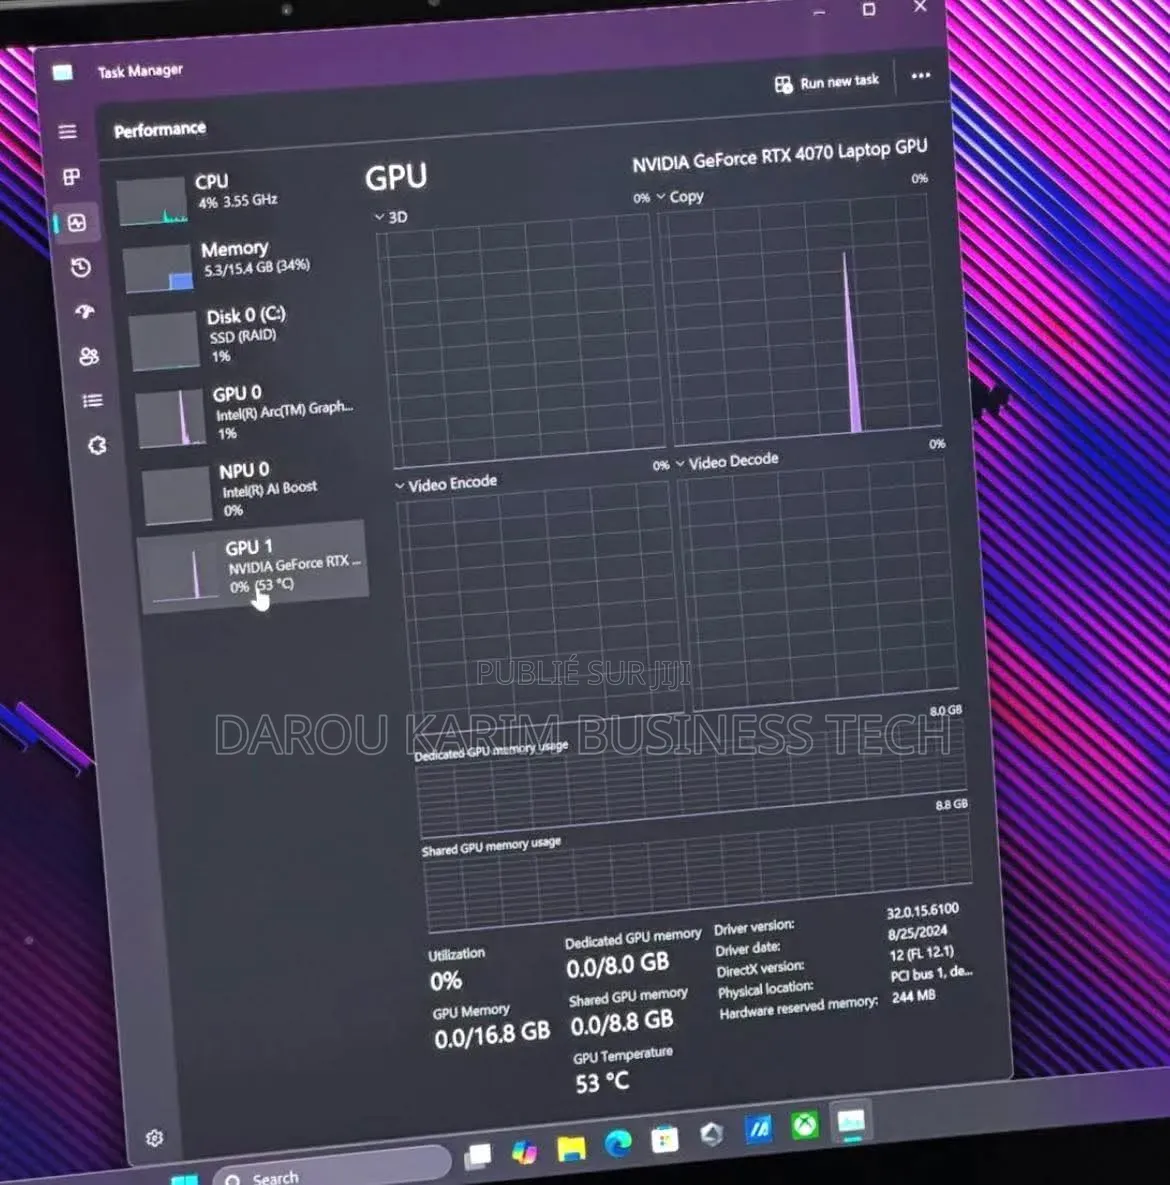Screen dimensions: 1170x1185
Task: Open the Windows Start button
Action: pos(184,1178)
